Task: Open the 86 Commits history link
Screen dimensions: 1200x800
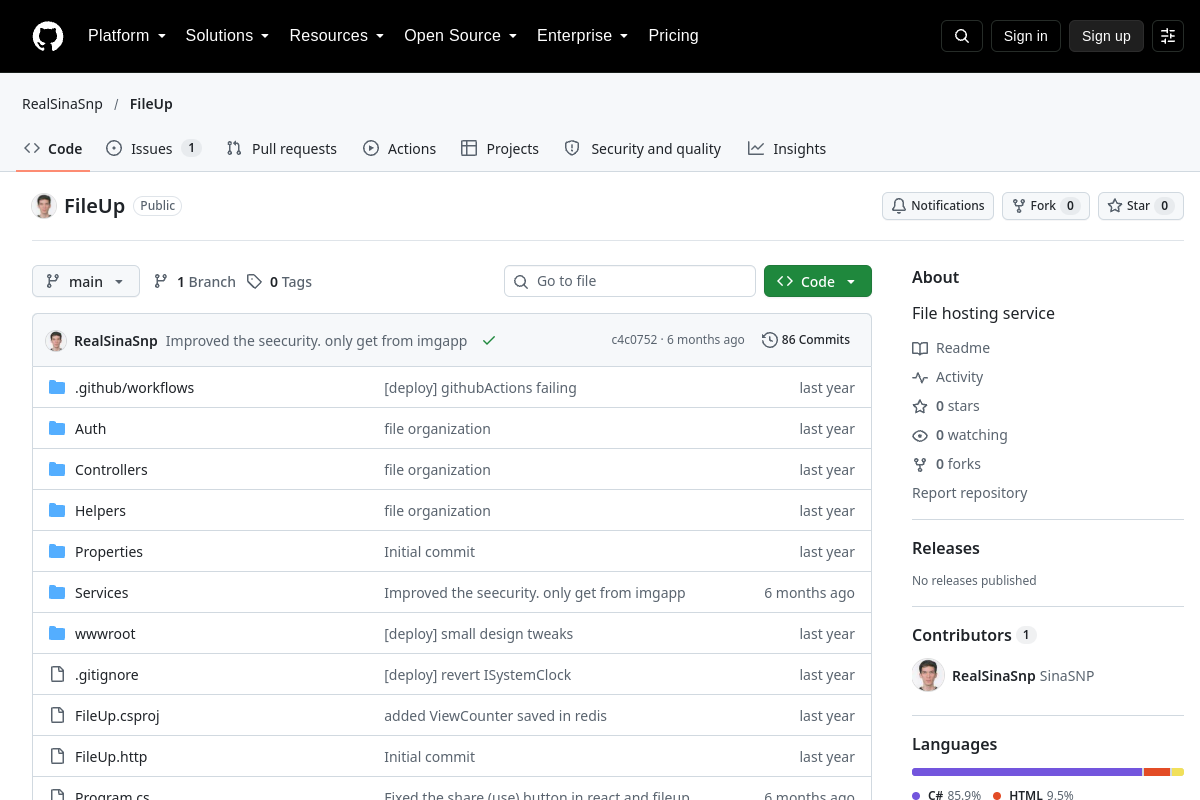Action: pos(806,340)
